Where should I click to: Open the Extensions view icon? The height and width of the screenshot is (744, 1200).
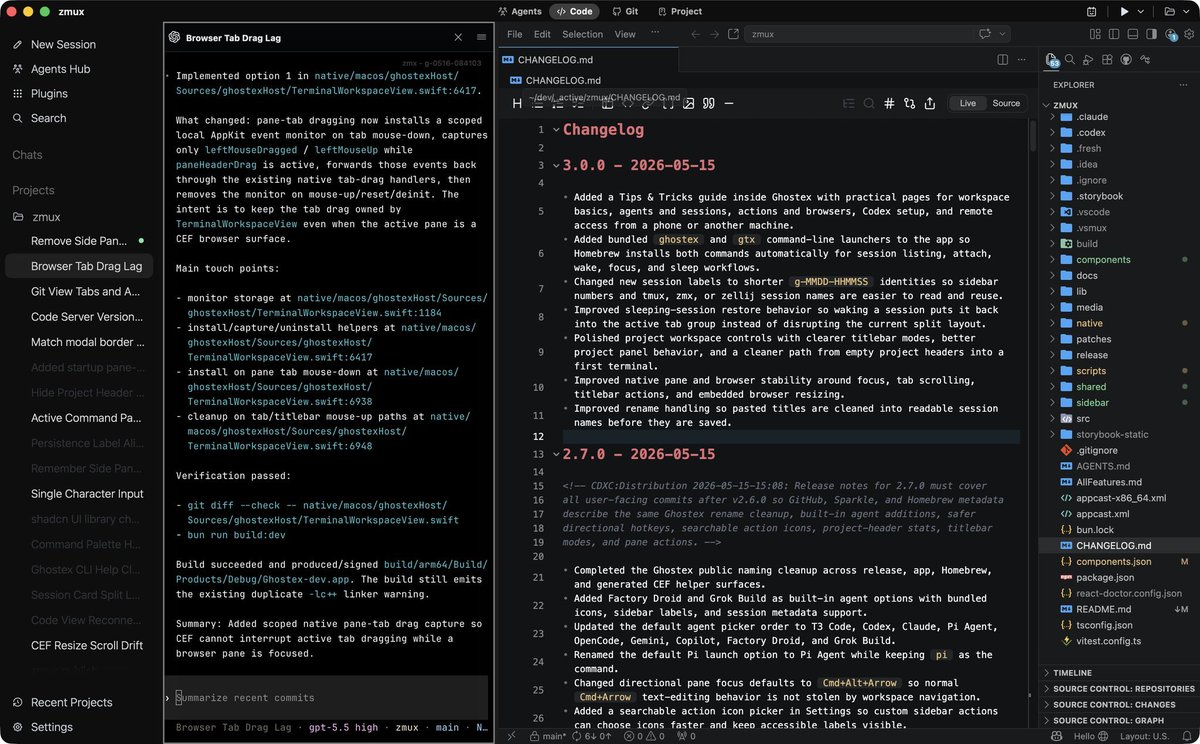[1107, 59]
